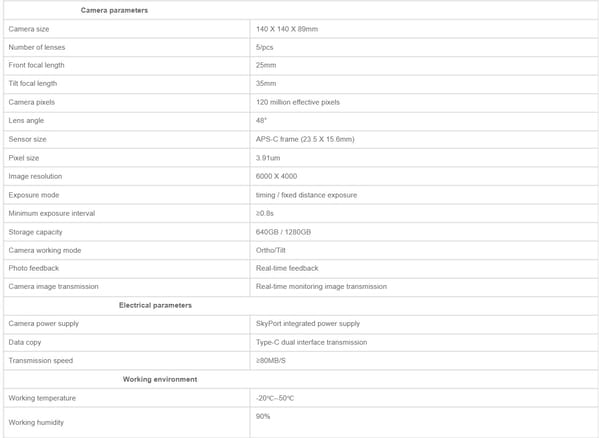Select the 640GB / 1280GB storage value
The width and height of the screenshot is (600, 438).
point(284,231)
